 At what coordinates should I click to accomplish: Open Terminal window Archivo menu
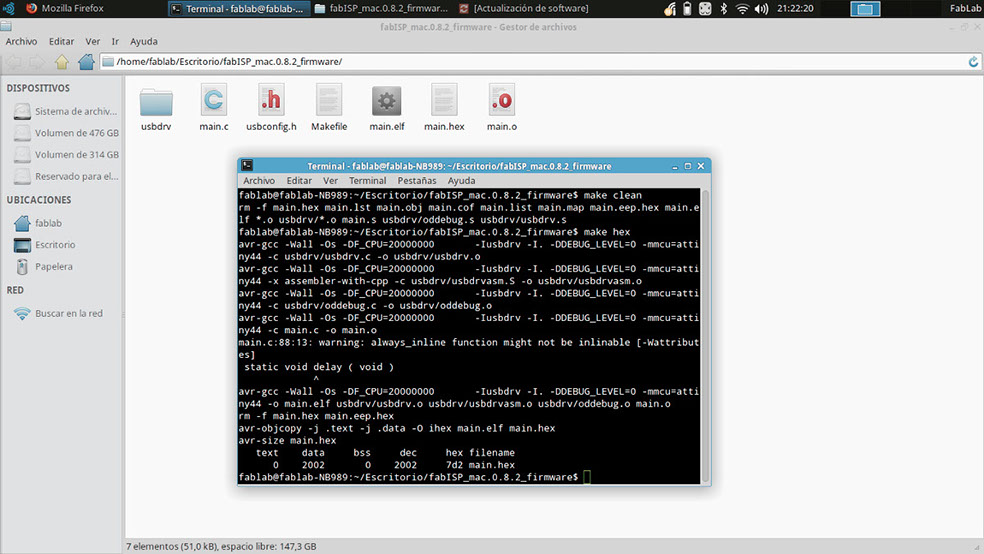(259, 181)
